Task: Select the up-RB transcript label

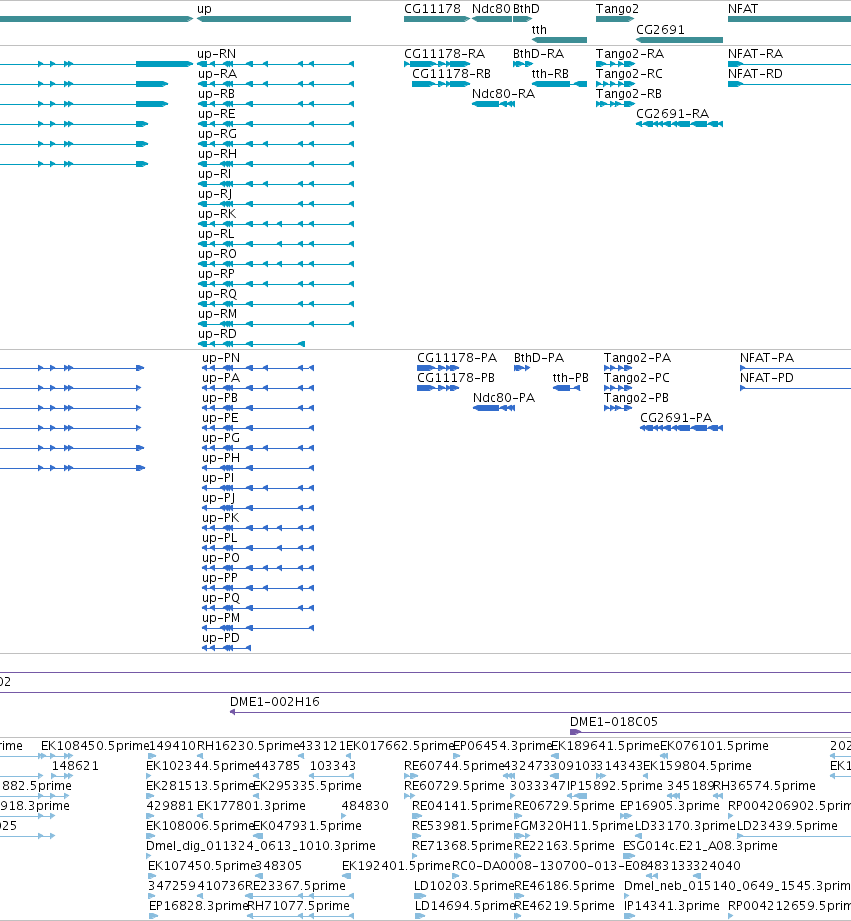Action: point(216,94)
